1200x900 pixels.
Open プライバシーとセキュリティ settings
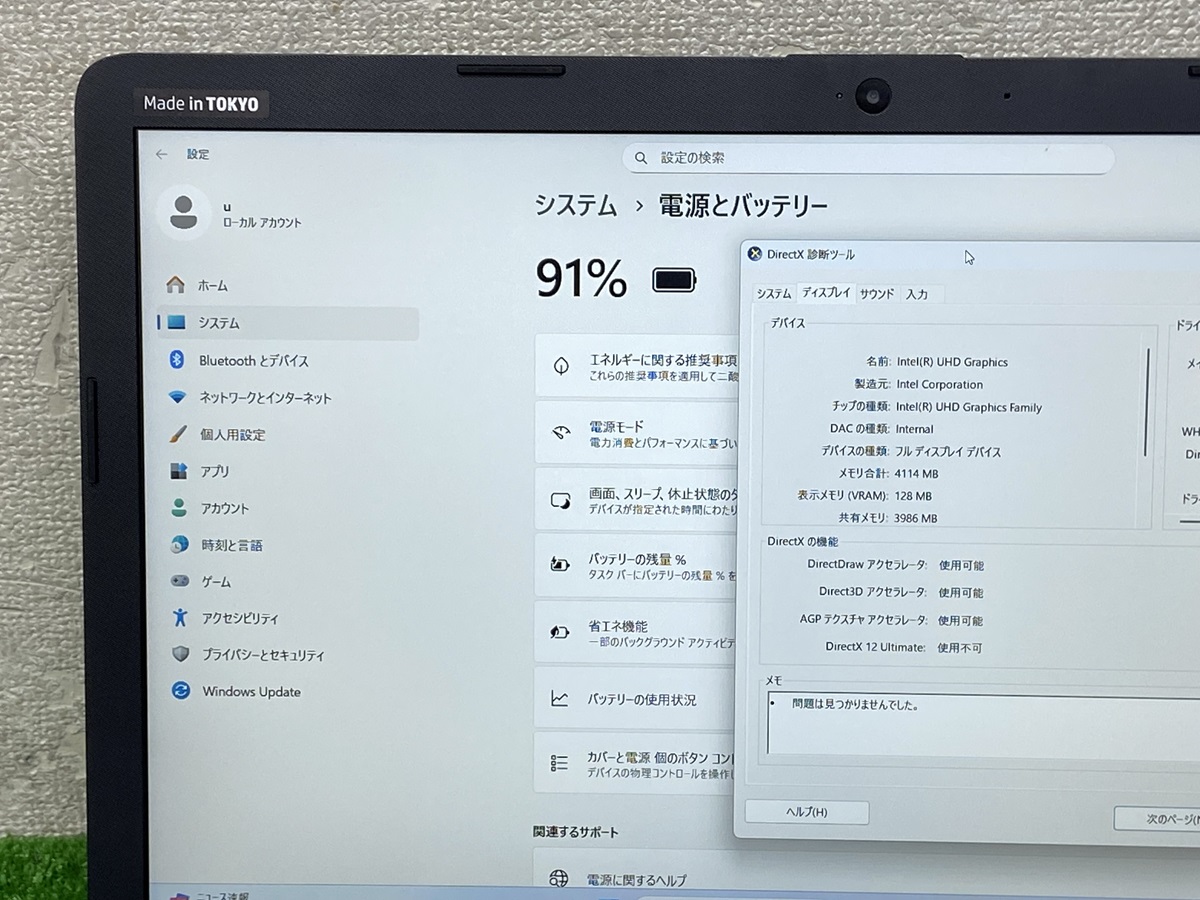[x=262, y=655]
